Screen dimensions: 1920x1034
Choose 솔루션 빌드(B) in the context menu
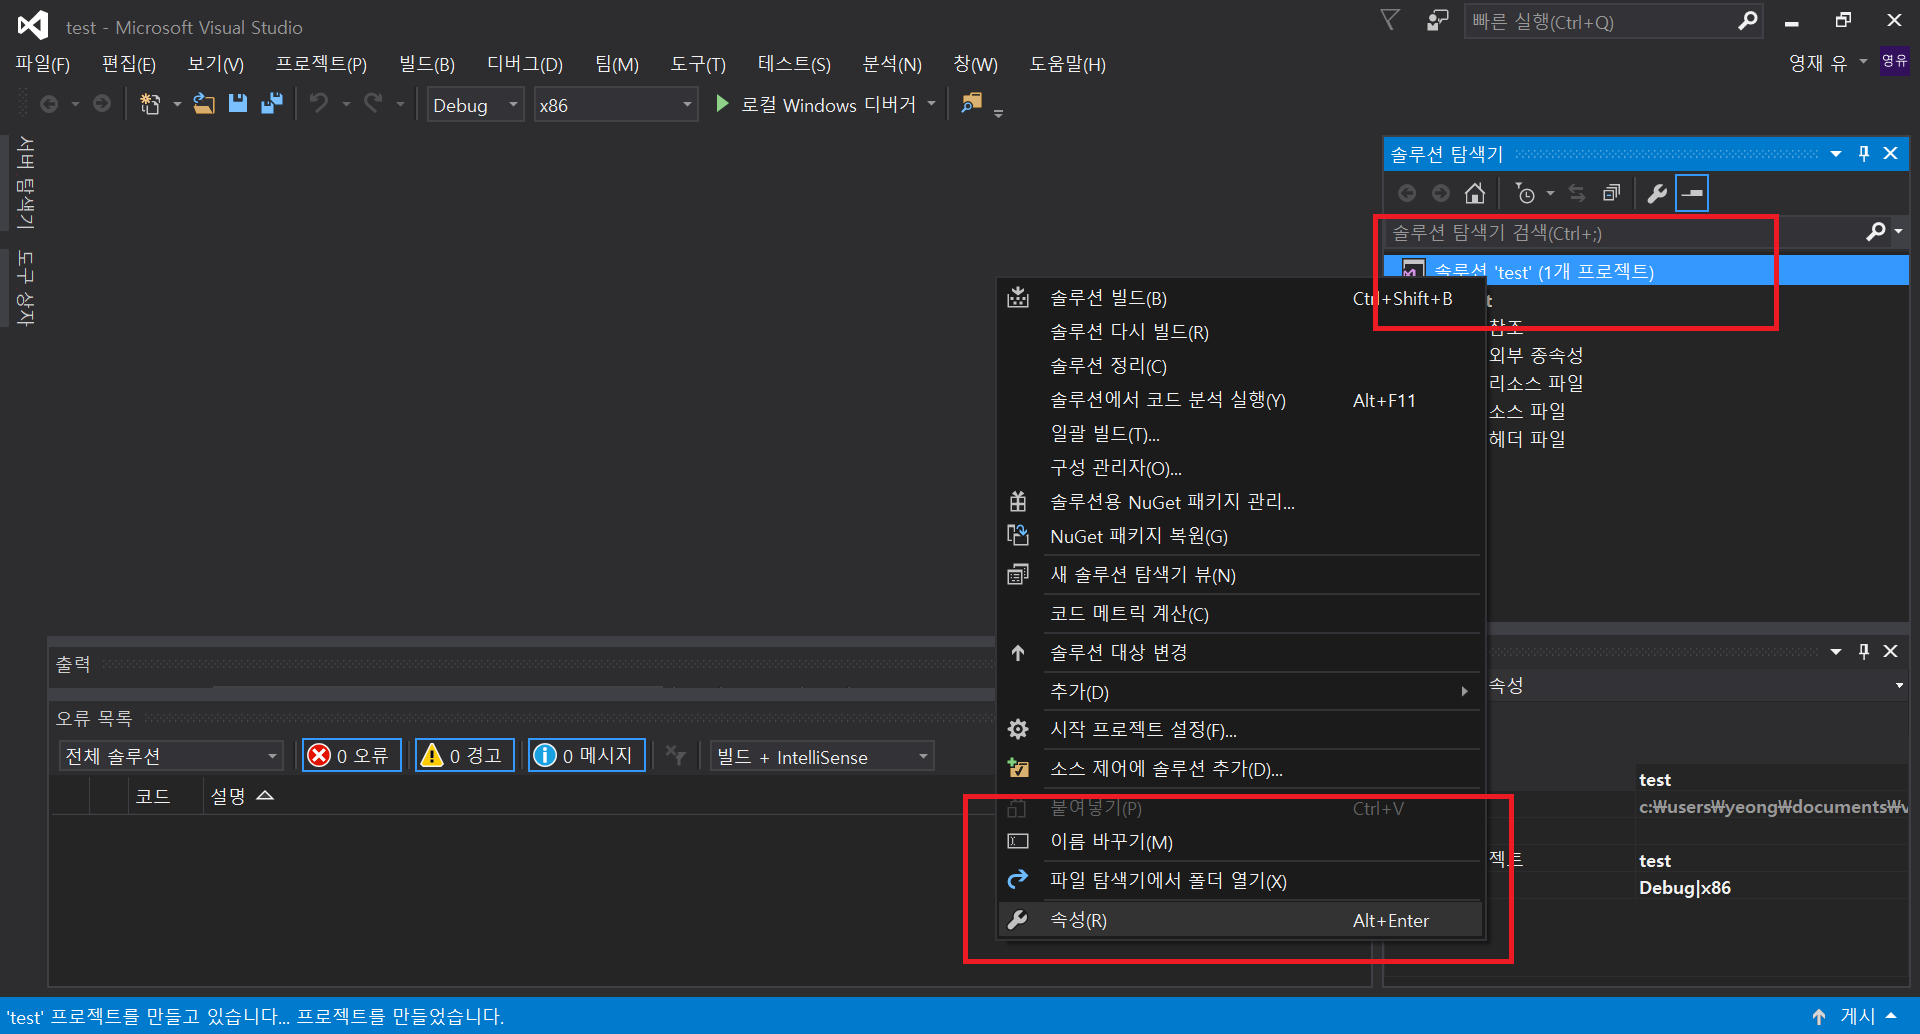tap(1240, 298)
